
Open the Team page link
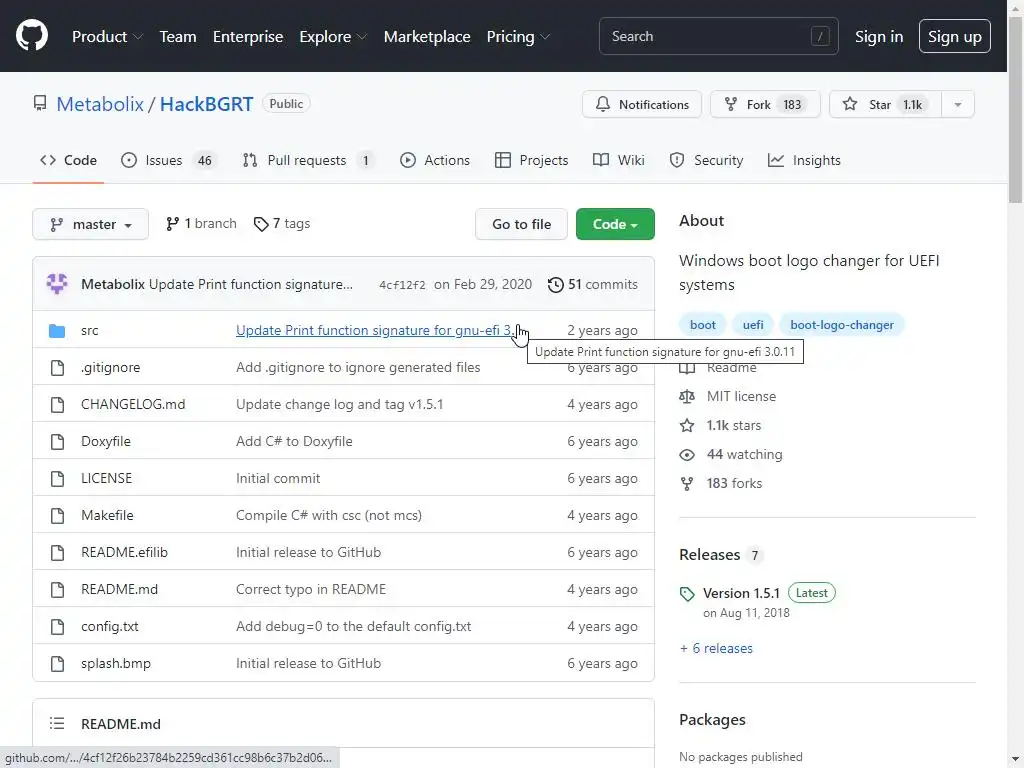pos(178,37)
